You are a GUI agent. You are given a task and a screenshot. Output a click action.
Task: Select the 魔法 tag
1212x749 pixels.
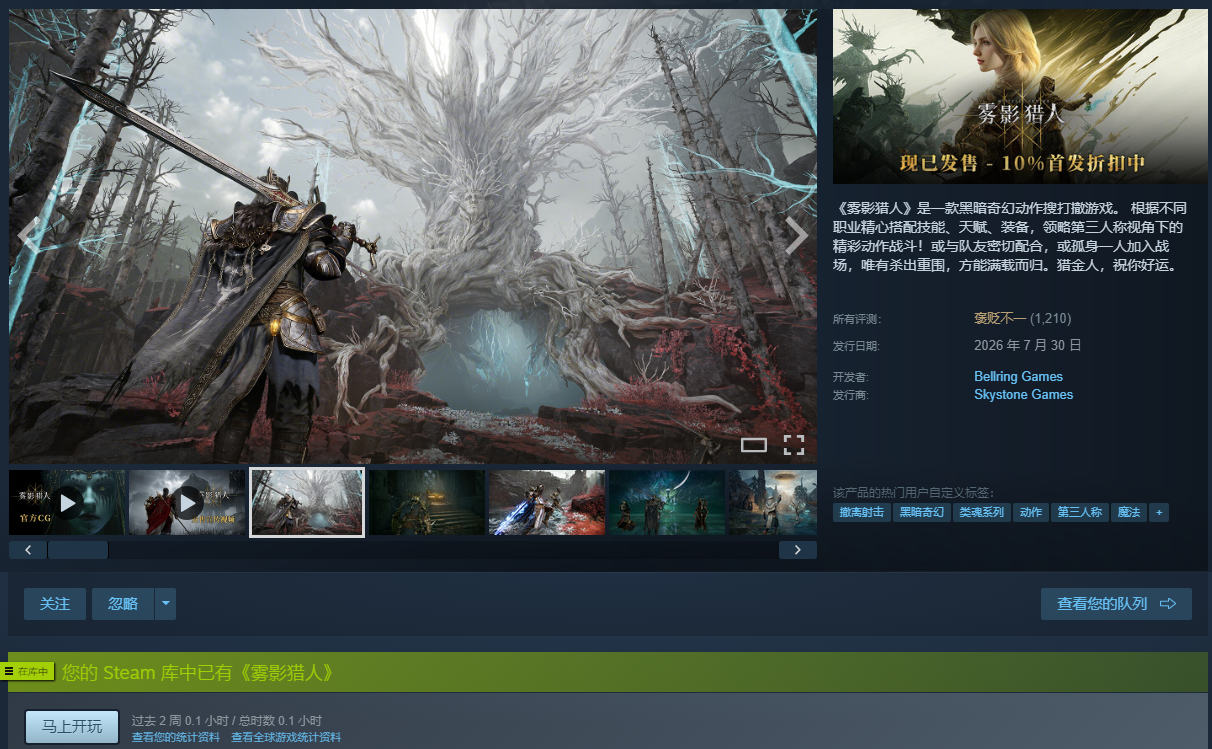pyautogui.click(x=1129, y=512)
